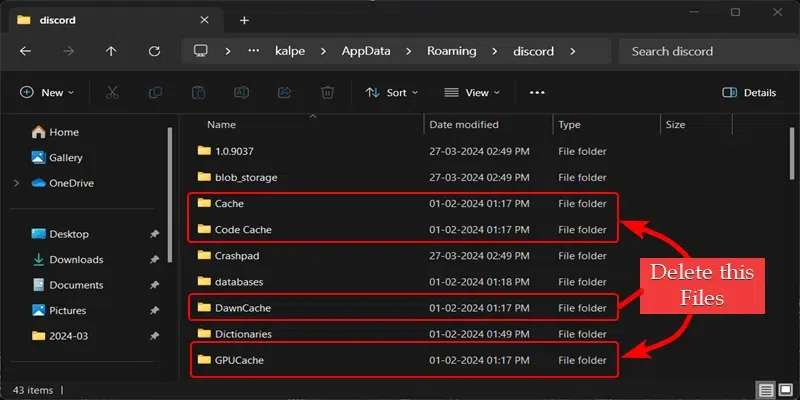Click the Copy icon in toolbar

pyautogui.click(x=155, y=92)
